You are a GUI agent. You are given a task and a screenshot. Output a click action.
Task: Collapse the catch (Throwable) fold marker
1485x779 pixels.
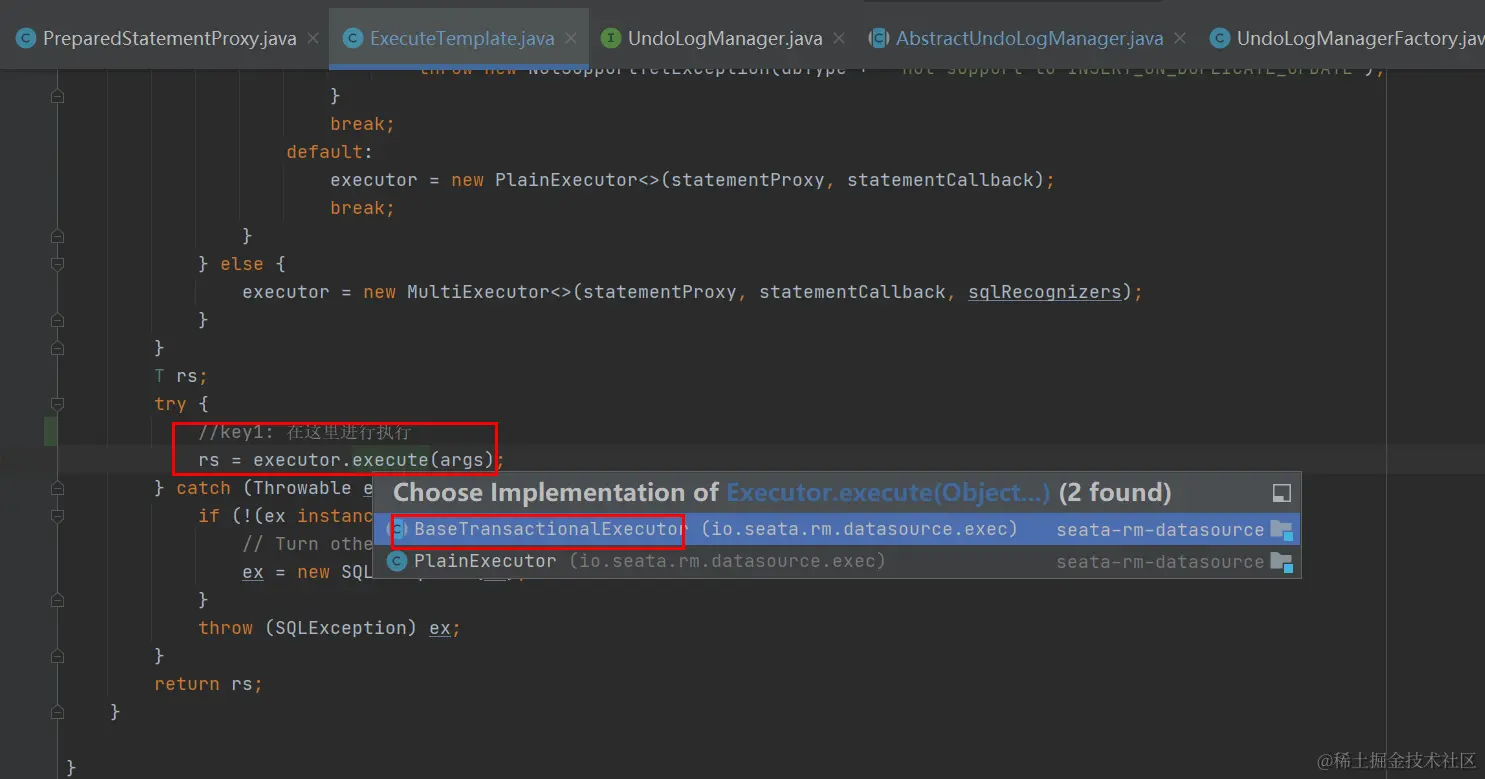[x=57, y=488]
